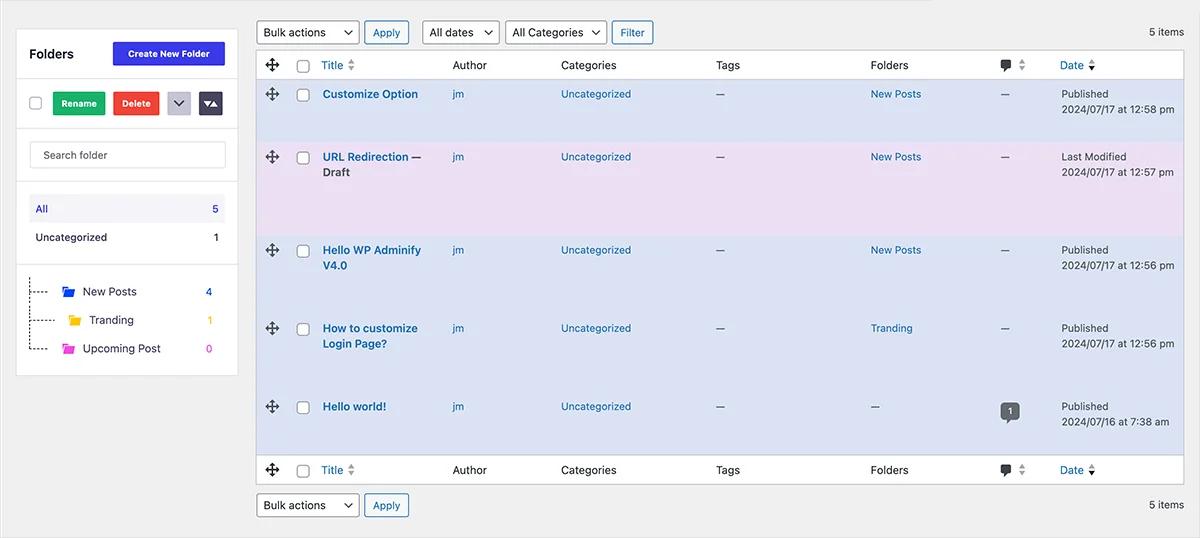Click the Filter button
Viewport: 1200px width, 538px height.
pyautogui.click(x=632, y=33)
